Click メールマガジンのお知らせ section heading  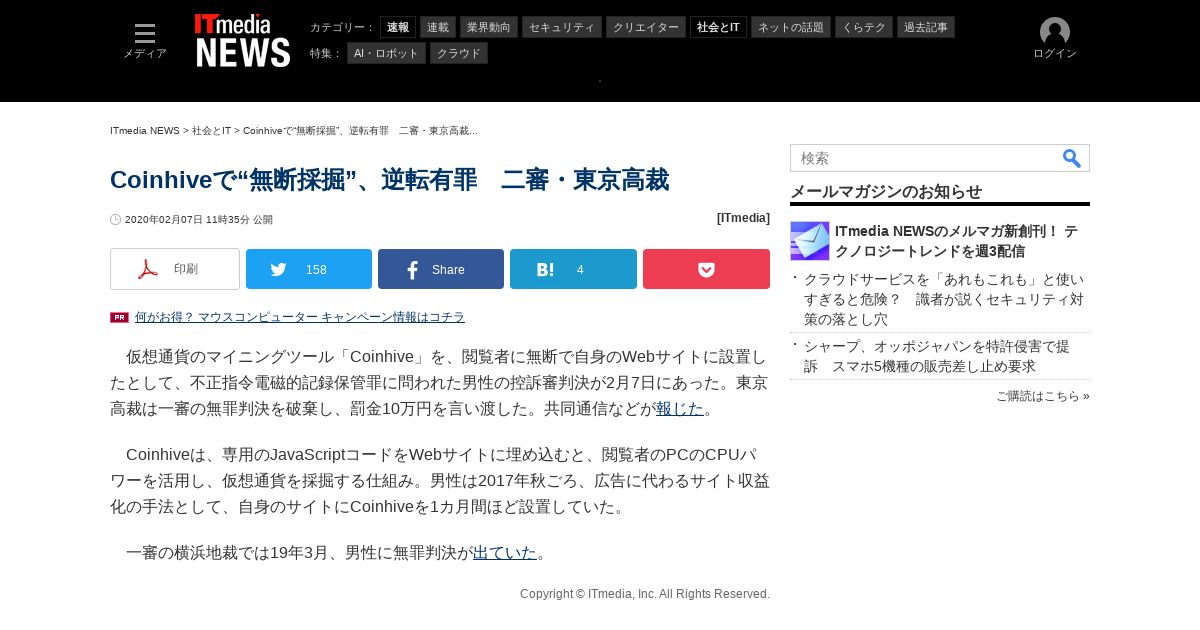point(886,191)
